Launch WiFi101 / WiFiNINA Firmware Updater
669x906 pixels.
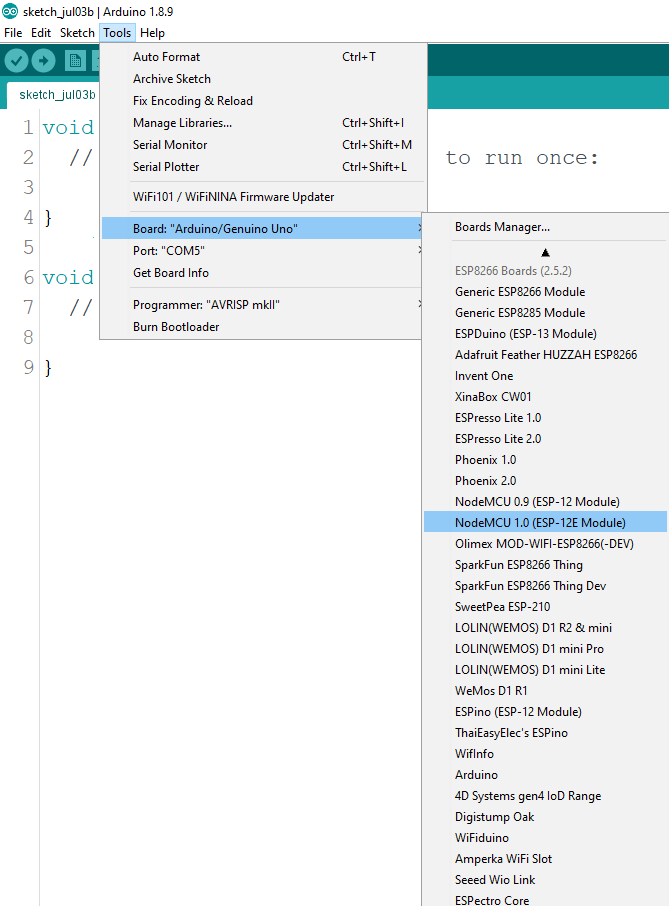click(x=263, y=196)
